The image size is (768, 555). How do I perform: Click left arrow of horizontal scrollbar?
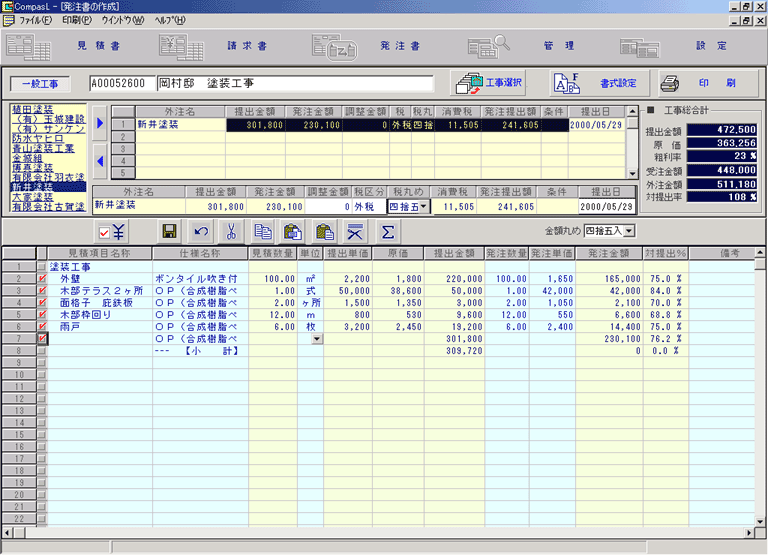[7, 532]
